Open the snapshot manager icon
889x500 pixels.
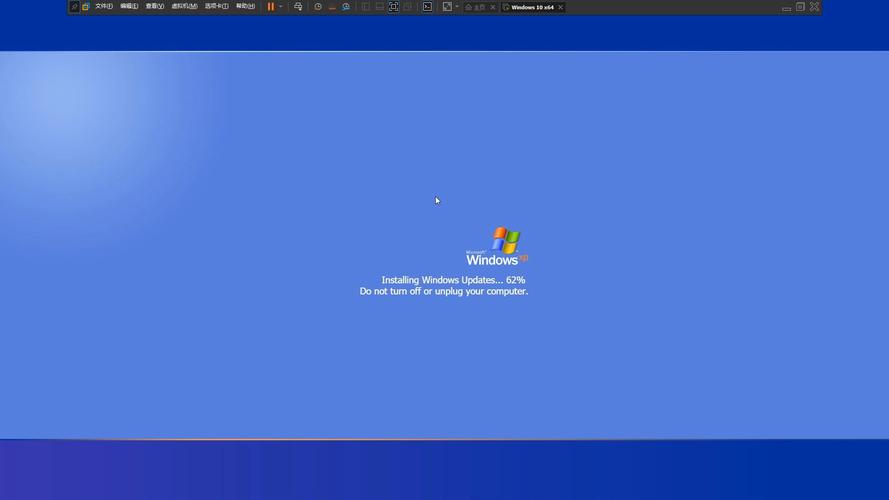pos(346,7)
